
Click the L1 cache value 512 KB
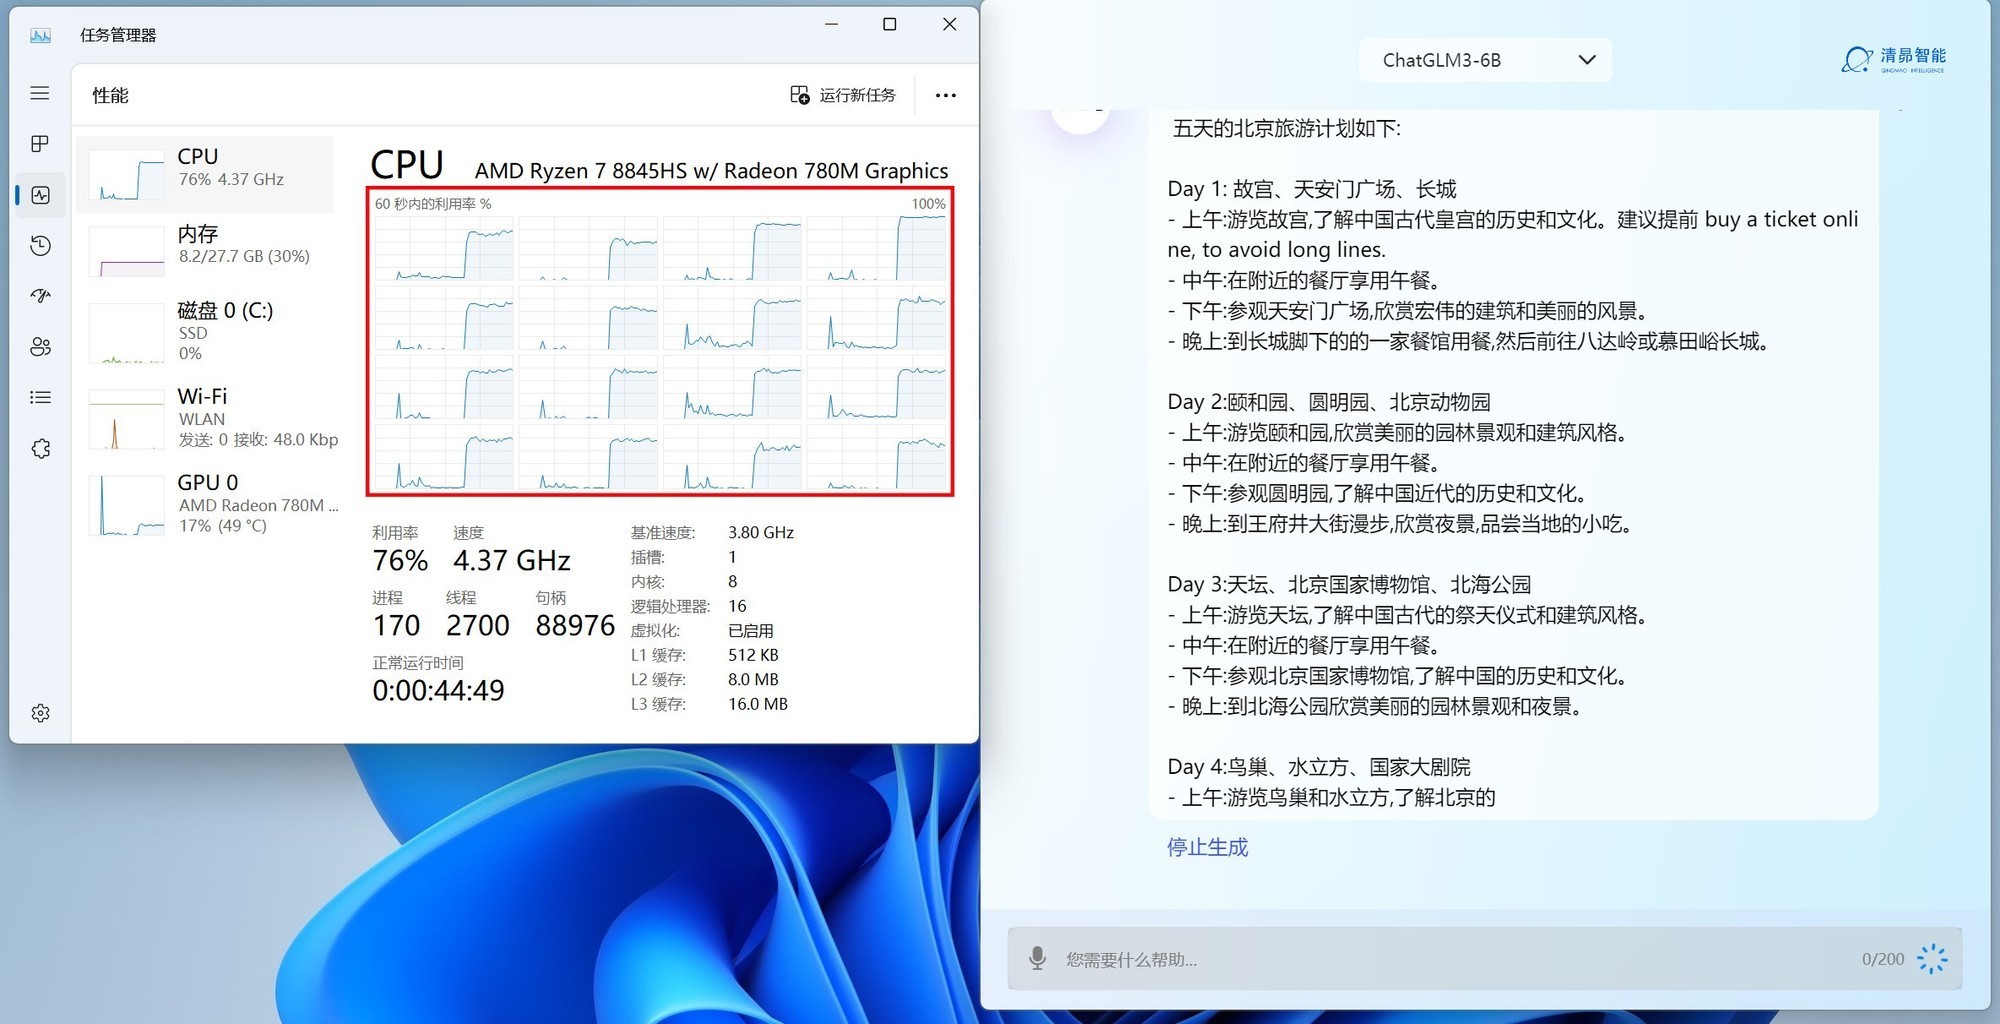pyautogui.click(x=753, y=655)
